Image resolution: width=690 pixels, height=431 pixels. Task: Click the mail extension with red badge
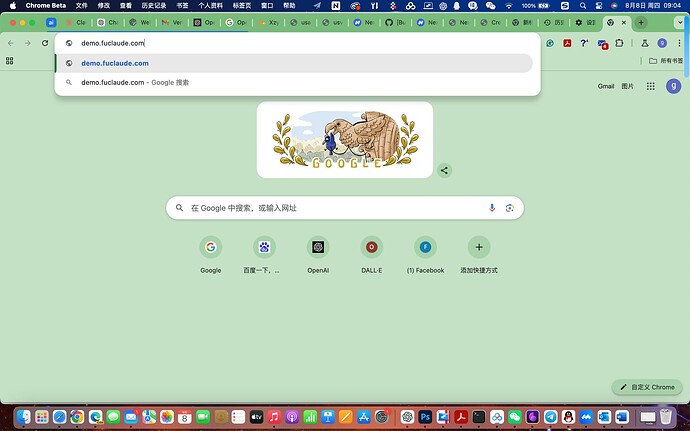[602, 44]
